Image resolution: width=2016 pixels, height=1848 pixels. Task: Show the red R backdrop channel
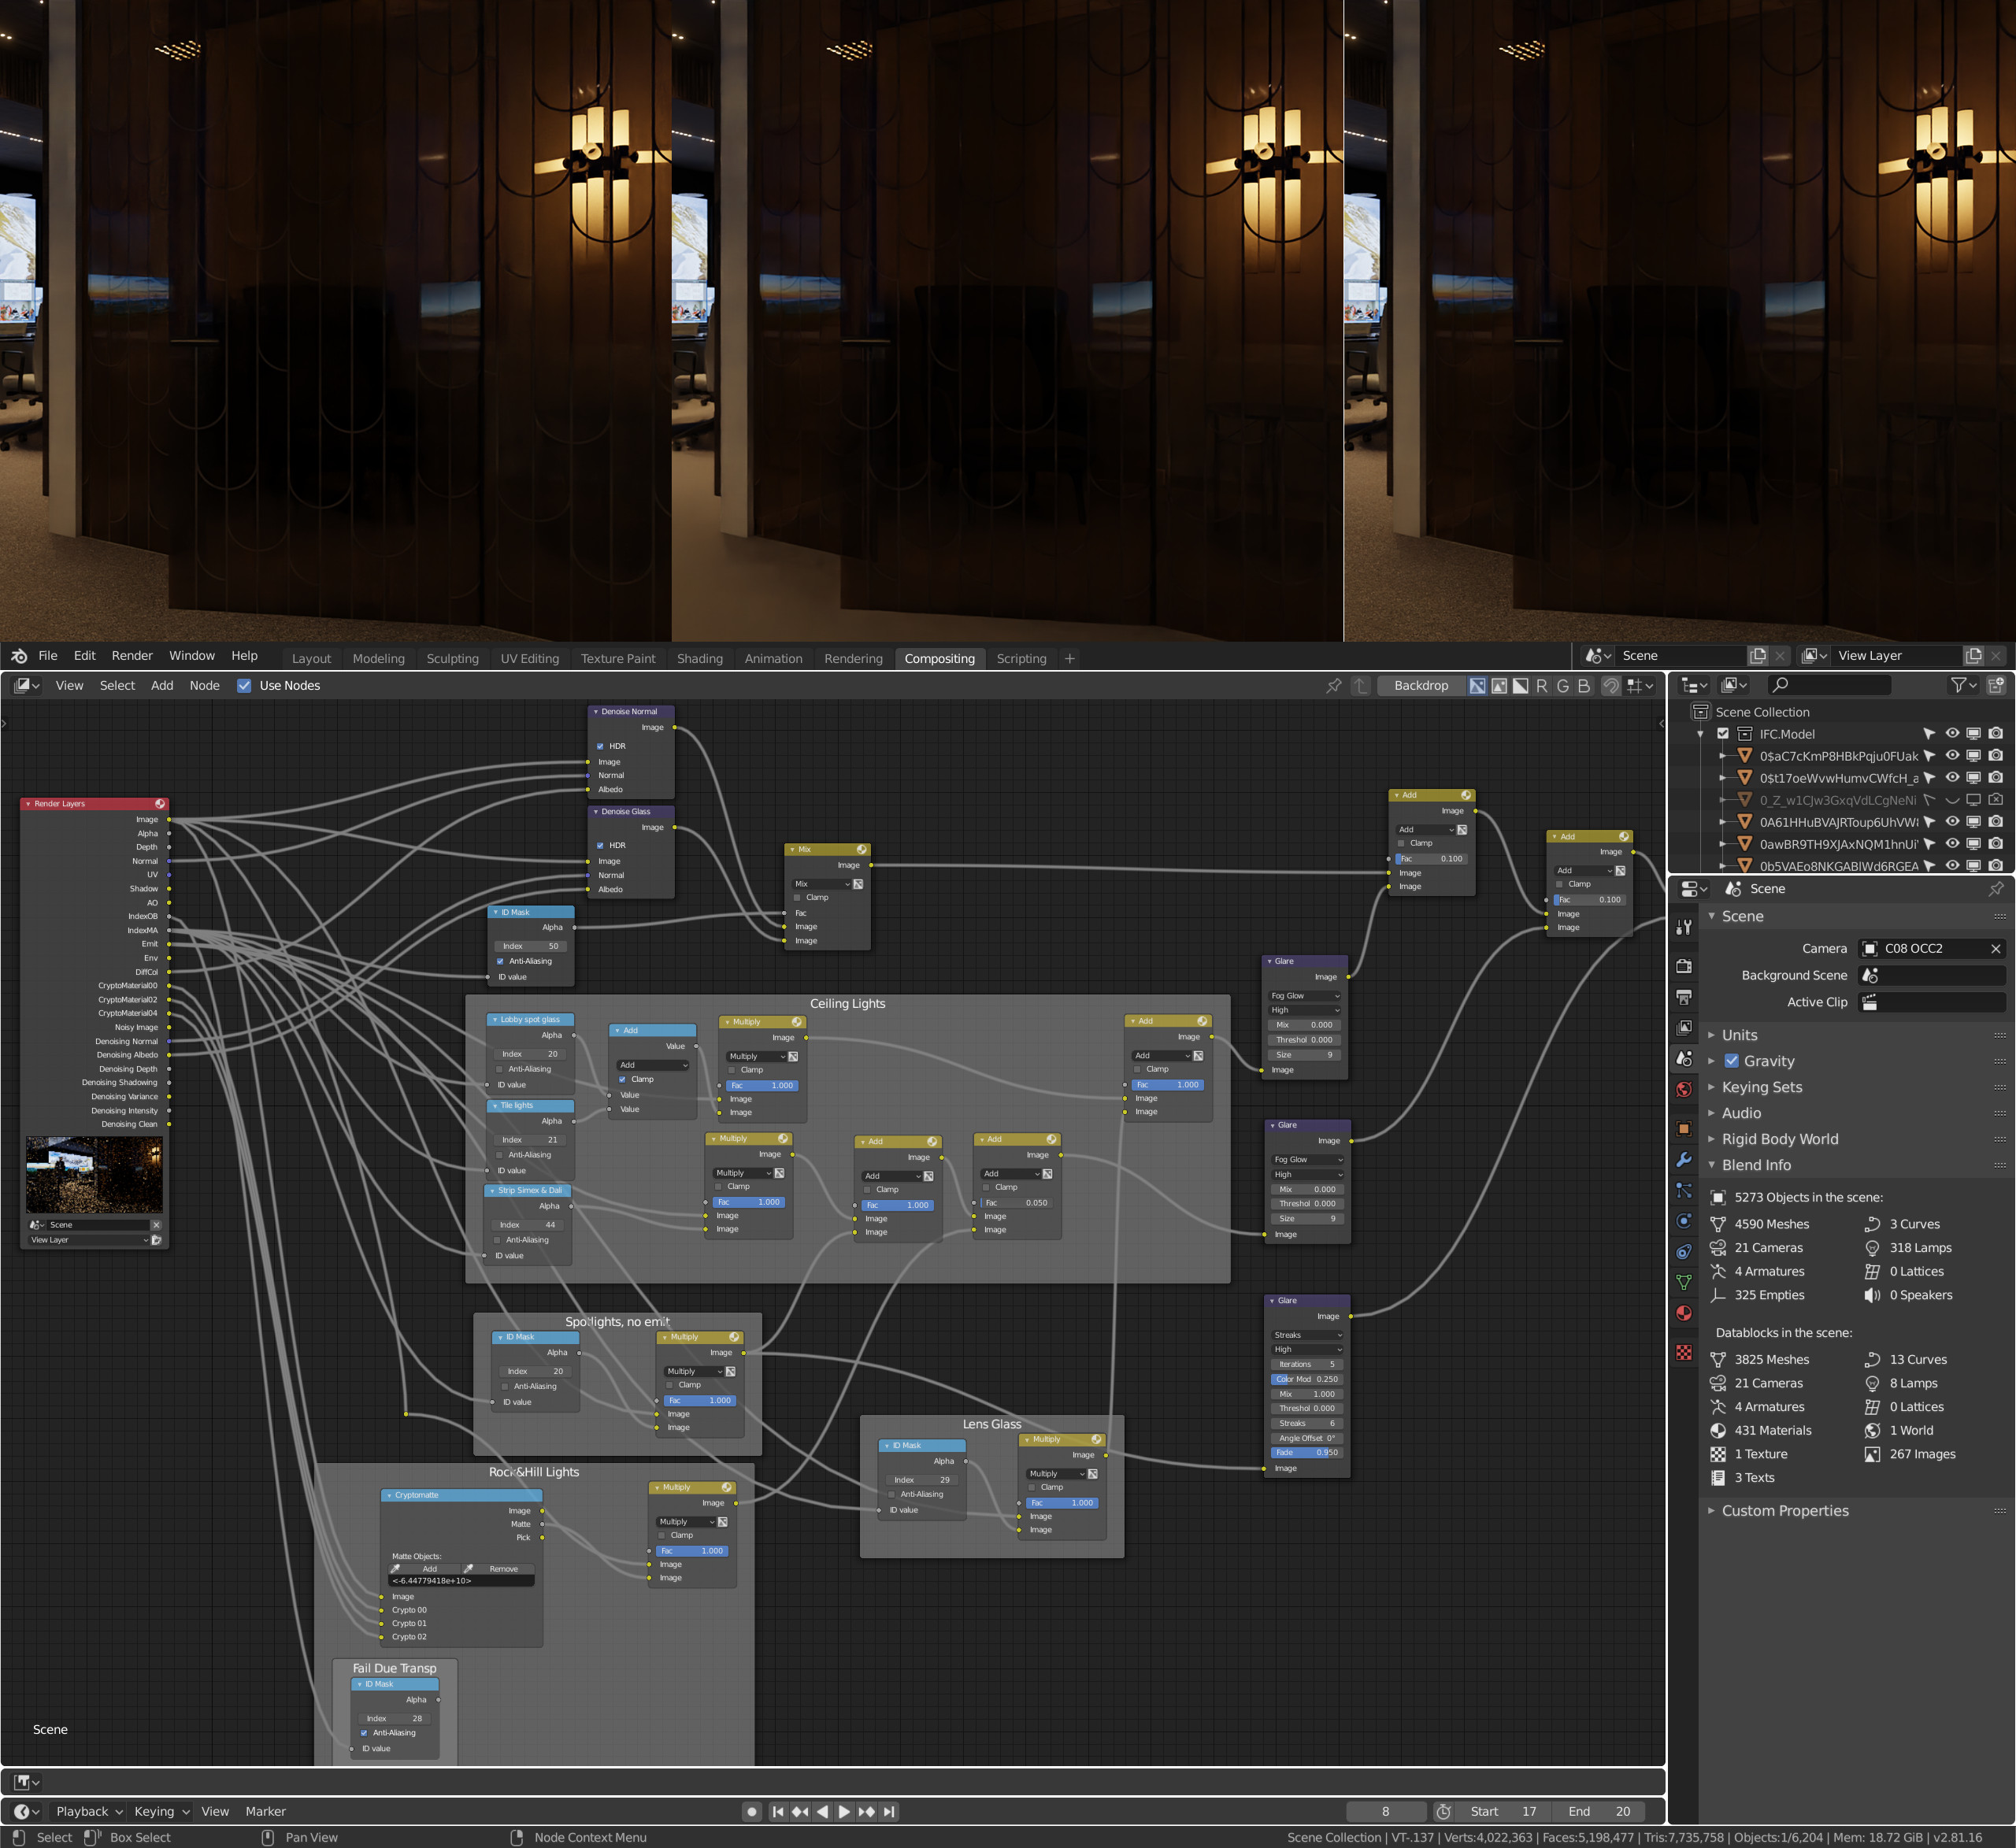click(1541, 686)
